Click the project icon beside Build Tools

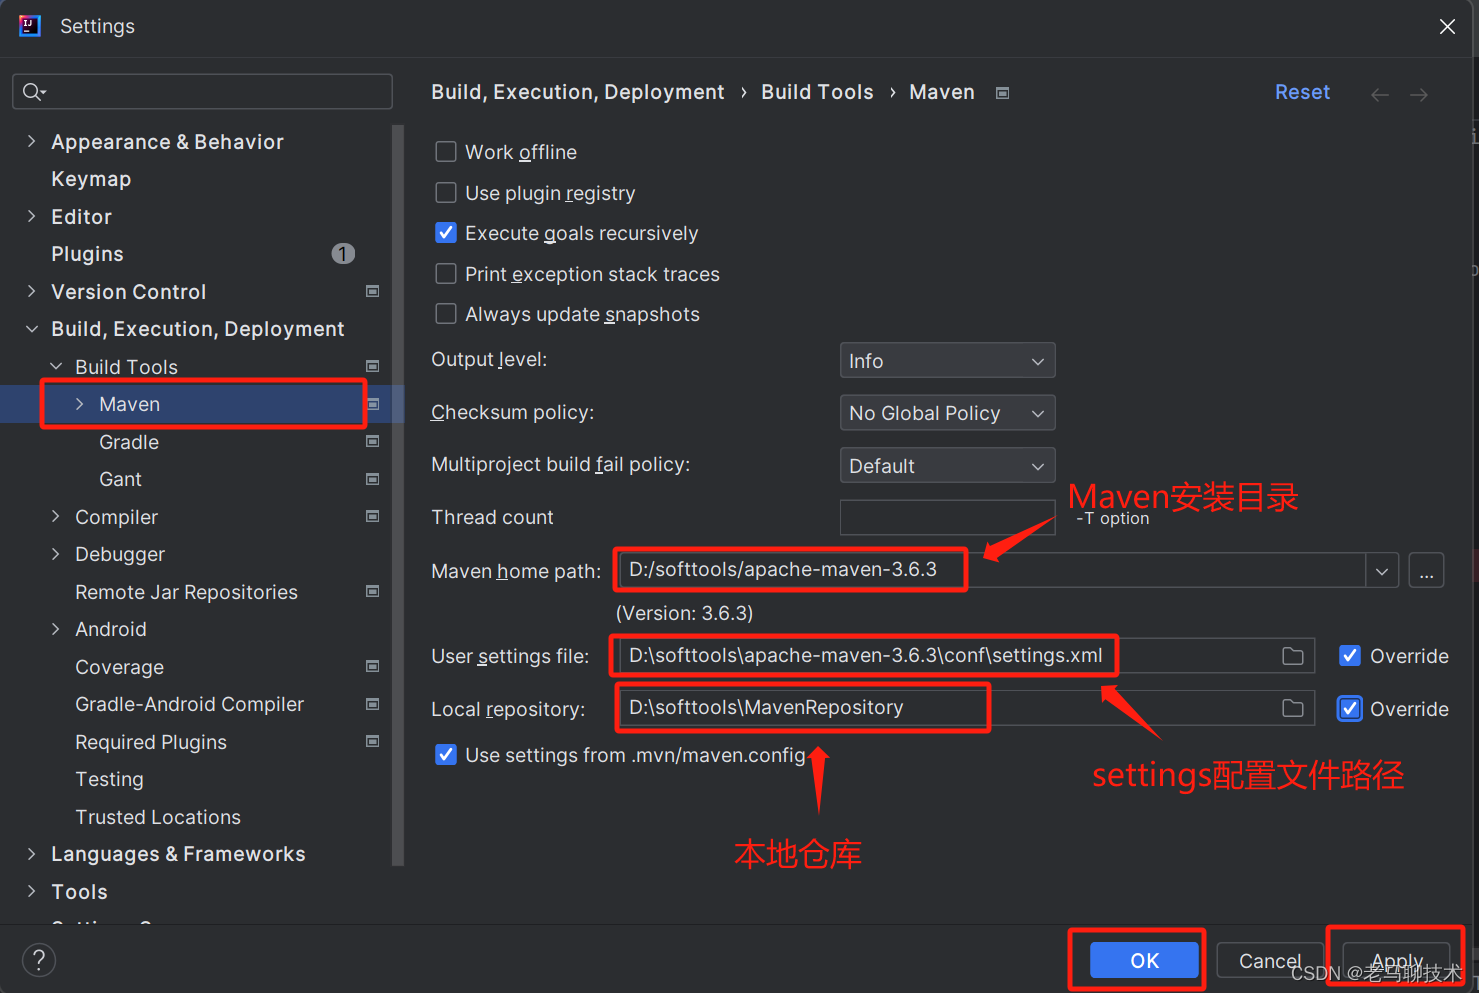click(x=373, y=366)
